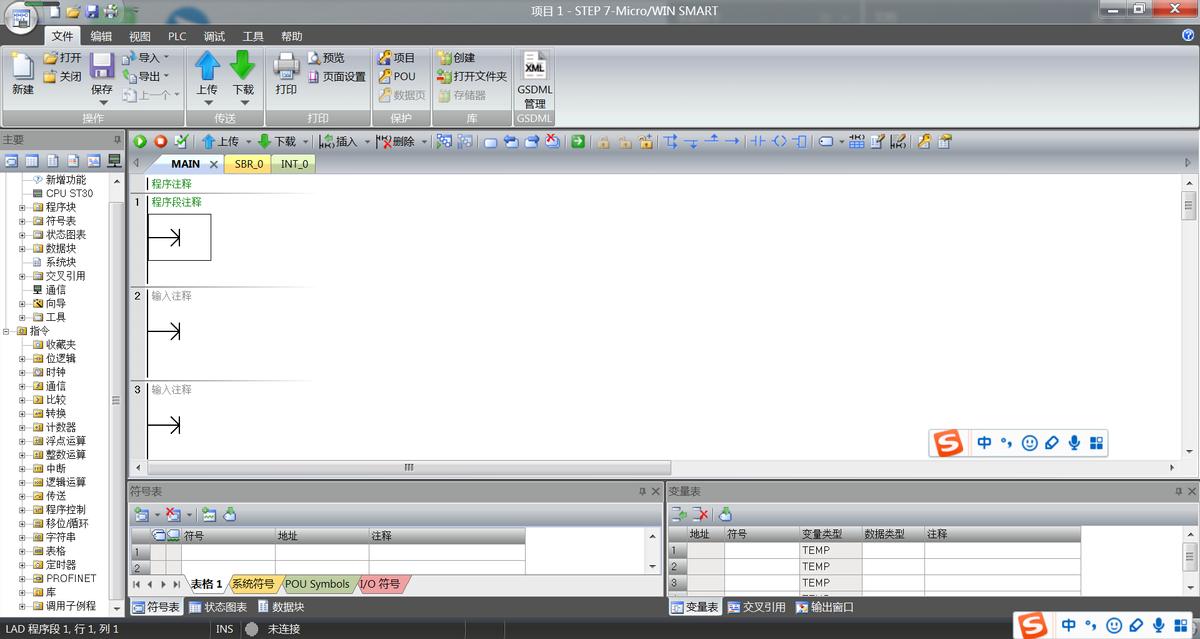Switch to the INT_0 editor tab
This screenshot has height=639, width=1200.
tap(295, 164)
